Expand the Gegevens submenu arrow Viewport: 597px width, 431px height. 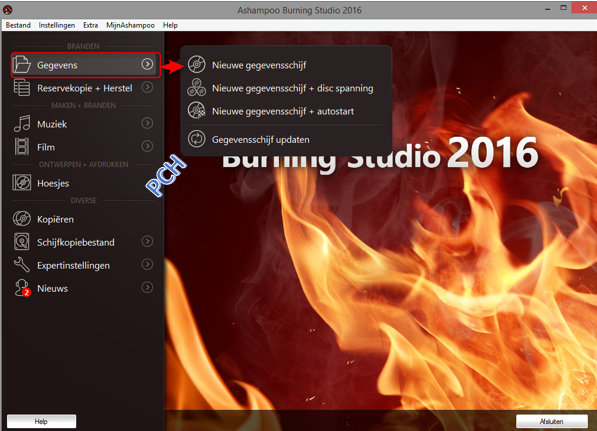click(147, 64)
